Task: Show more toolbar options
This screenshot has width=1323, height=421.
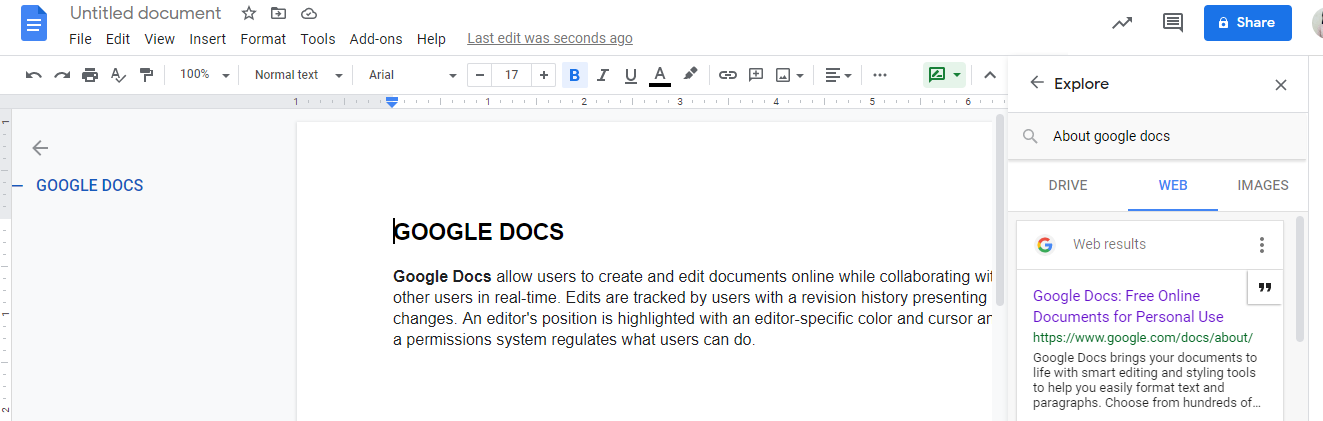Action: point(880,75)
